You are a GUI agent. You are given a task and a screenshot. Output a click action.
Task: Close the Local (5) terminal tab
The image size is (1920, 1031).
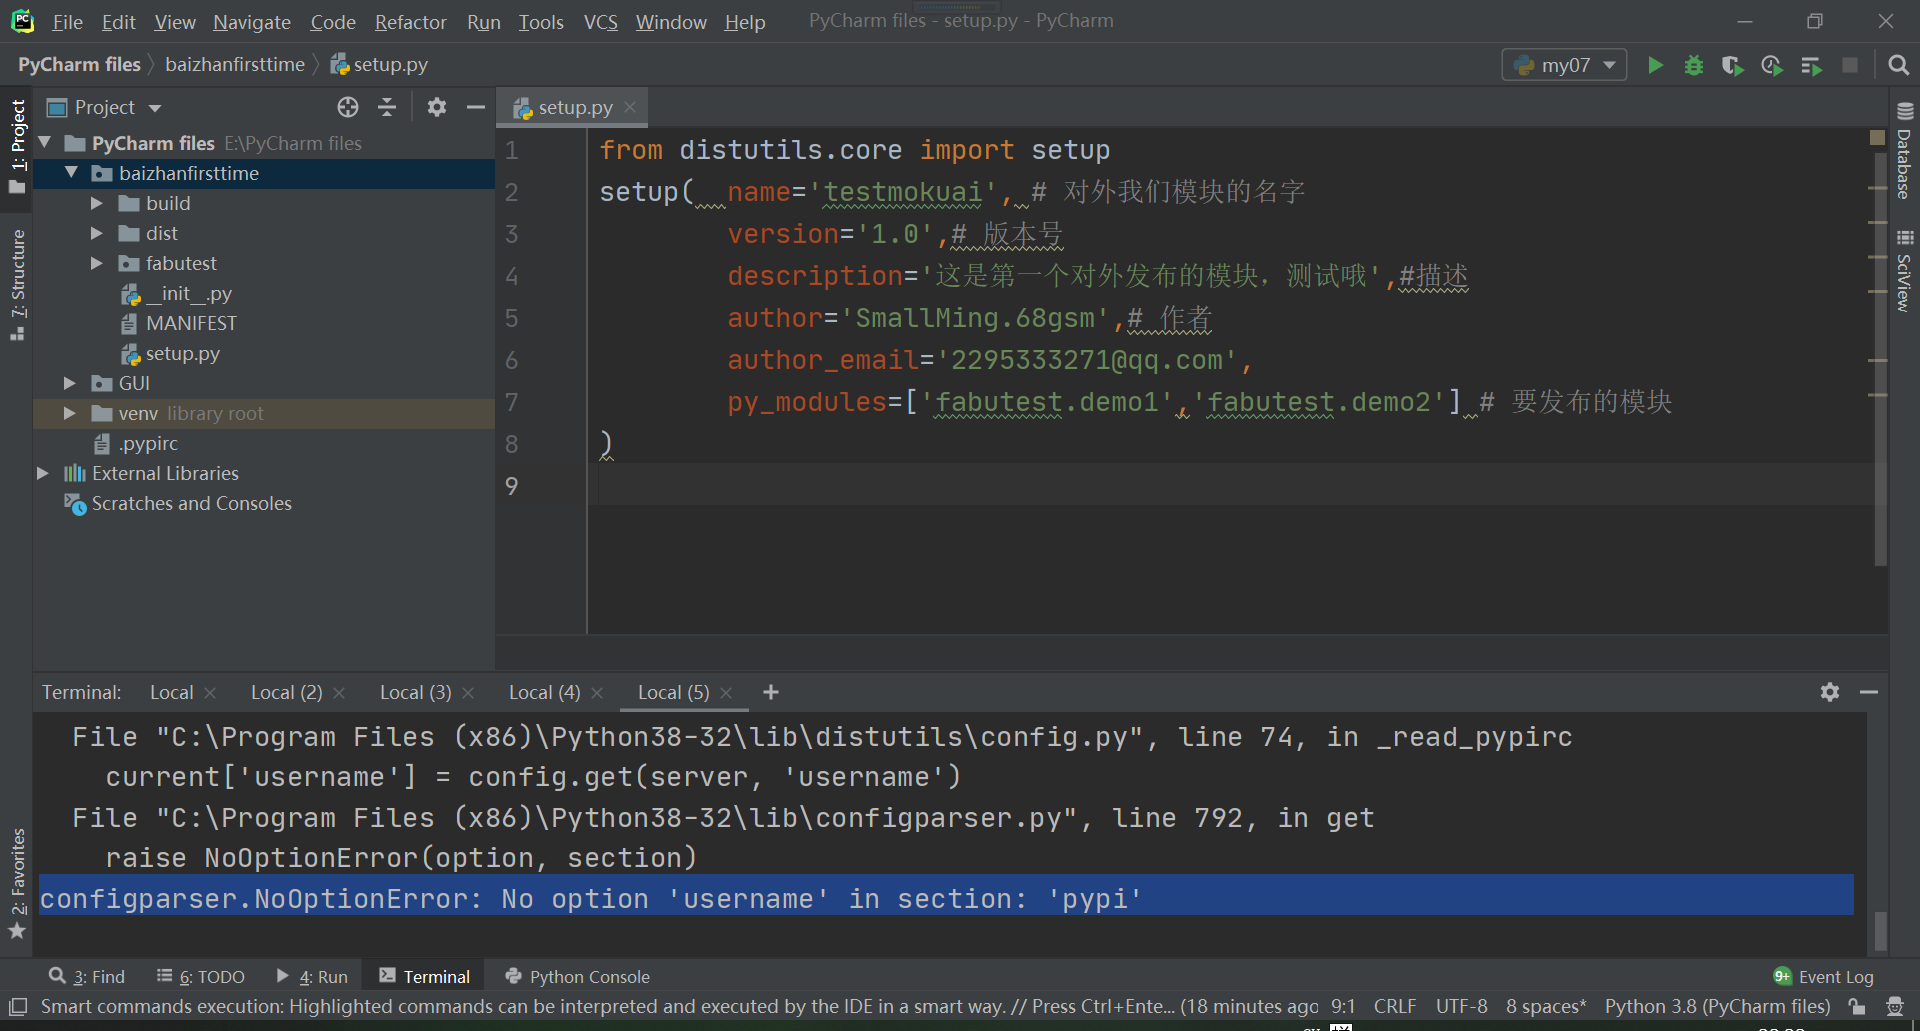click(726, 693)
